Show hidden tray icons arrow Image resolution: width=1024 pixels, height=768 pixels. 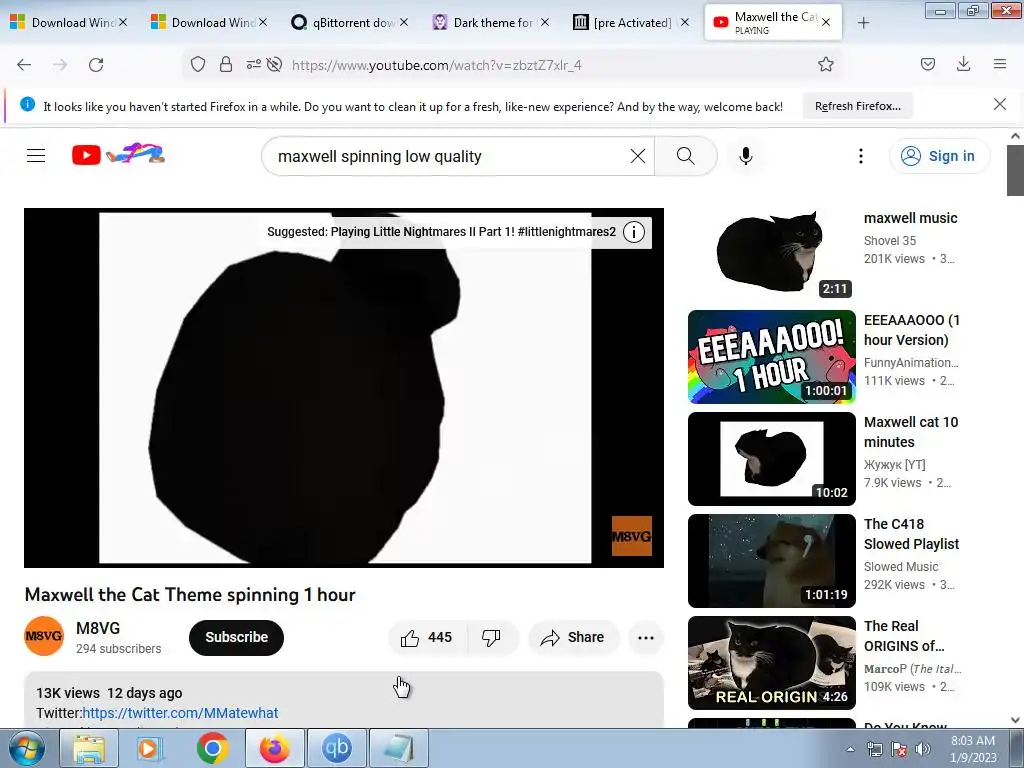850,750
